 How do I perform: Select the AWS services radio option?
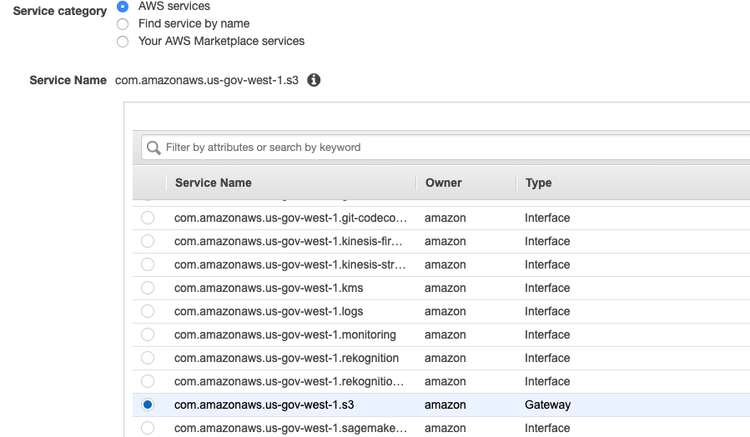point(123,6)
